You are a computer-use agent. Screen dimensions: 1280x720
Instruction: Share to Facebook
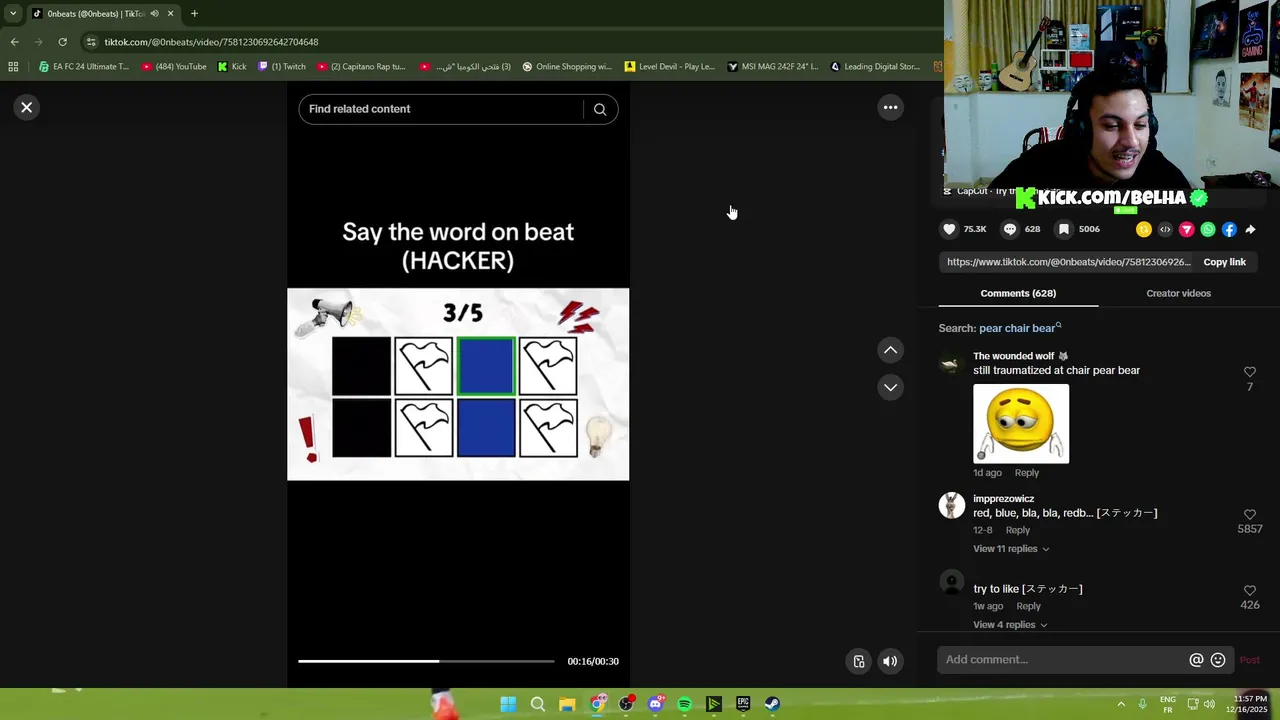point(1229,229)
